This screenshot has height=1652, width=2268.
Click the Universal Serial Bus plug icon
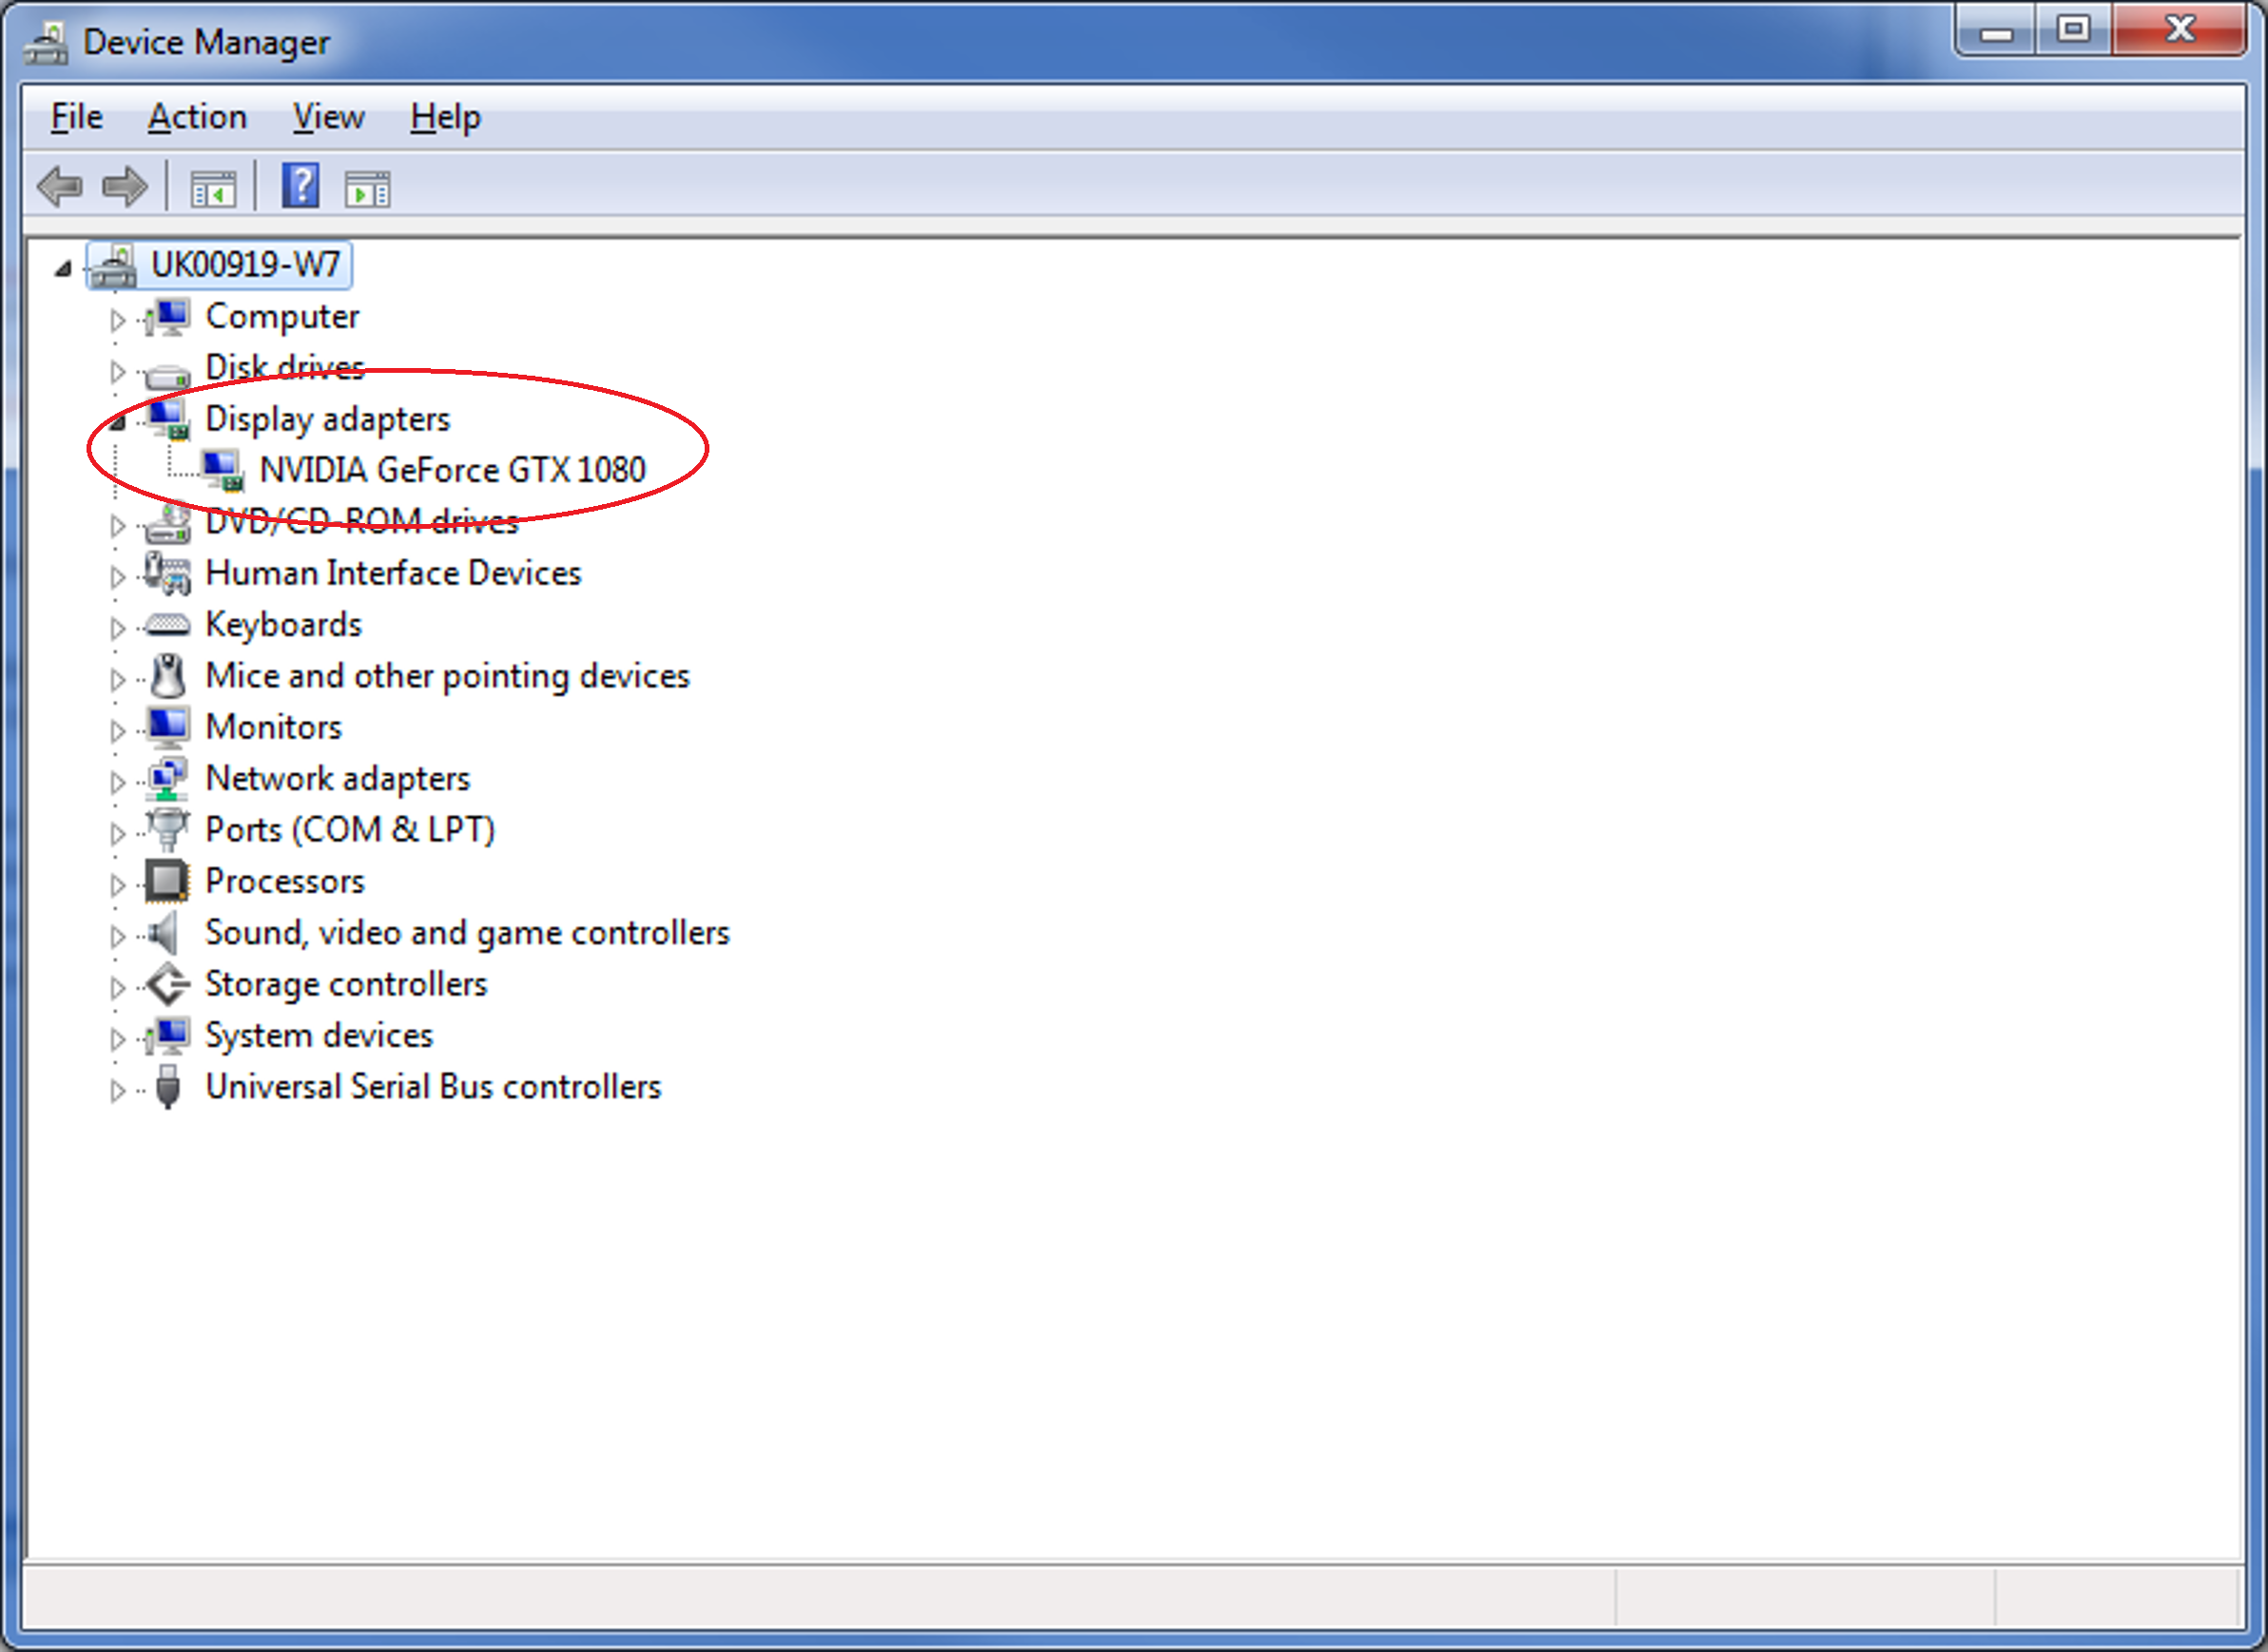168,1086
